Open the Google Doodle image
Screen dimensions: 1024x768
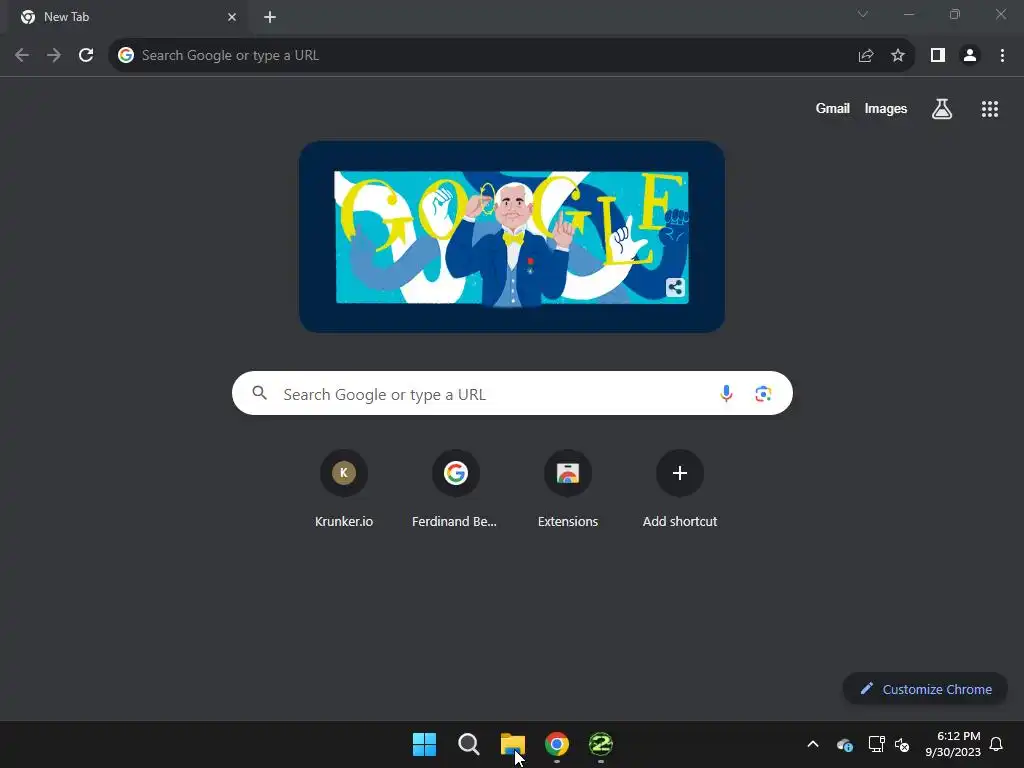[x=512, y=237]
